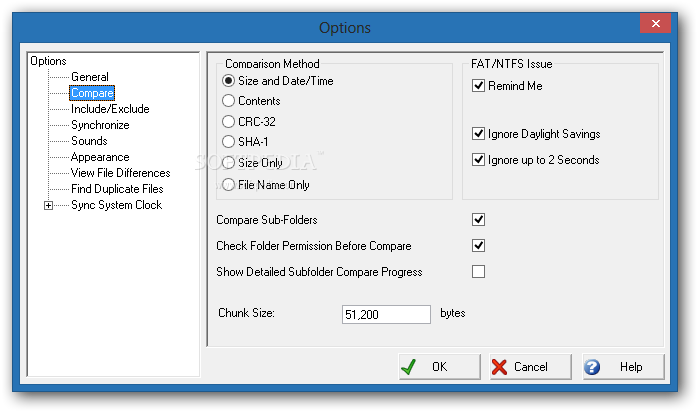Open the Synchronize options section
Image resolution: width=698 pixels, height=412 pixels.
100,125
